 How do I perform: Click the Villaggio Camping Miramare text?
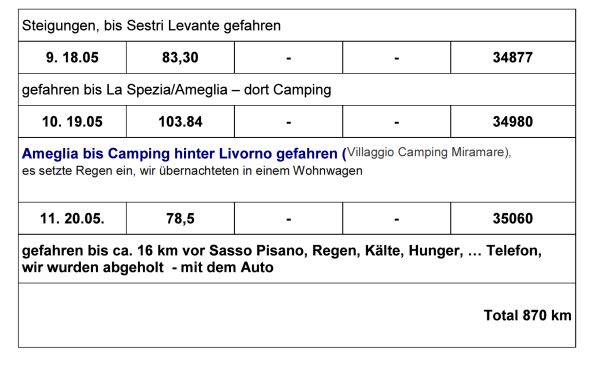[x=429, y=152]
